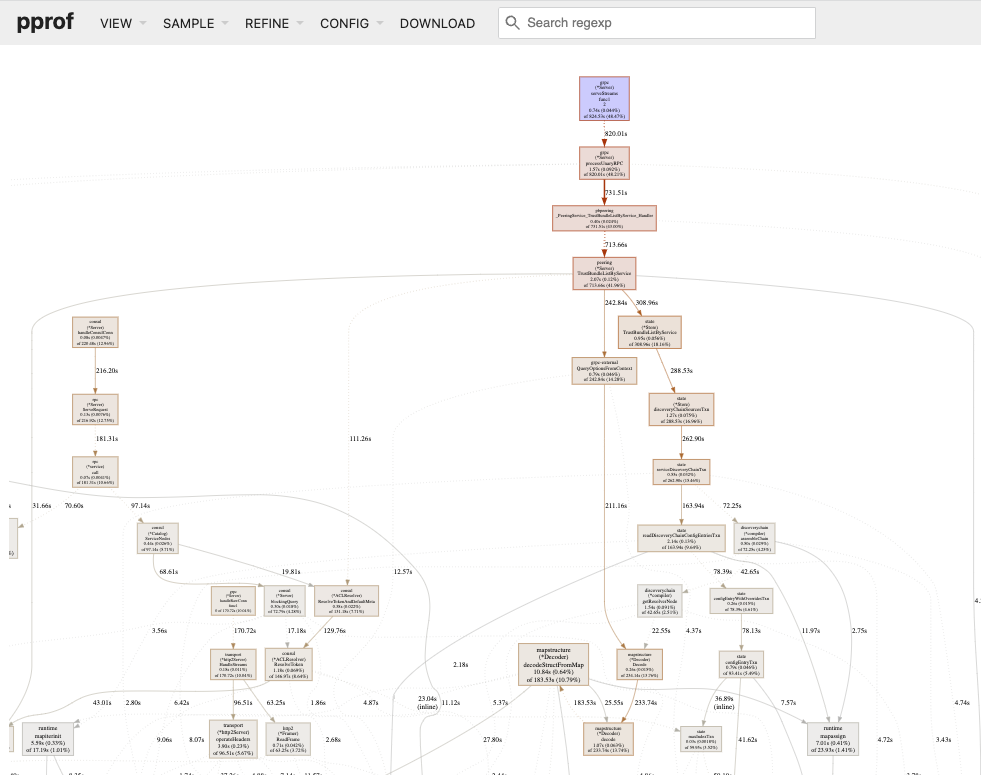
Task: Click the TrustBundleListByService_Handler node
Action: pos(604,218)
